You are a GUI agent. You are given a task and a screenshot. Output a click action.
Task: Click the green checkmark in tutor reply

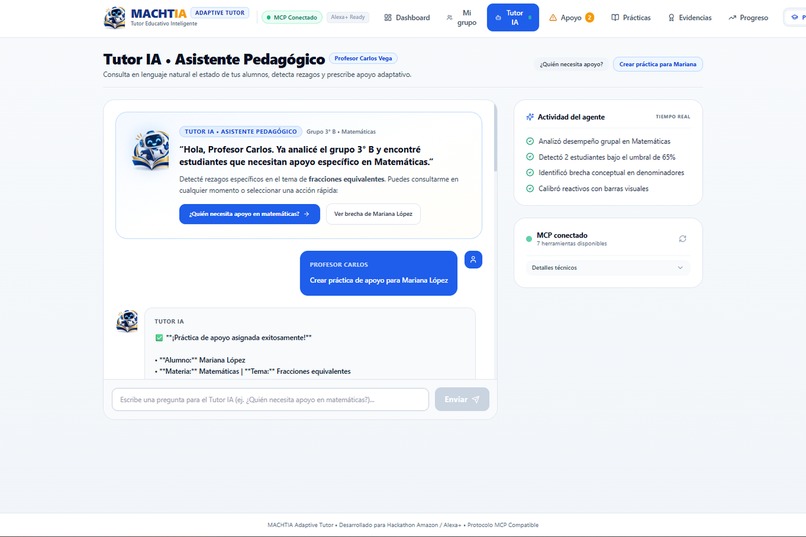(x=159, y=338)
